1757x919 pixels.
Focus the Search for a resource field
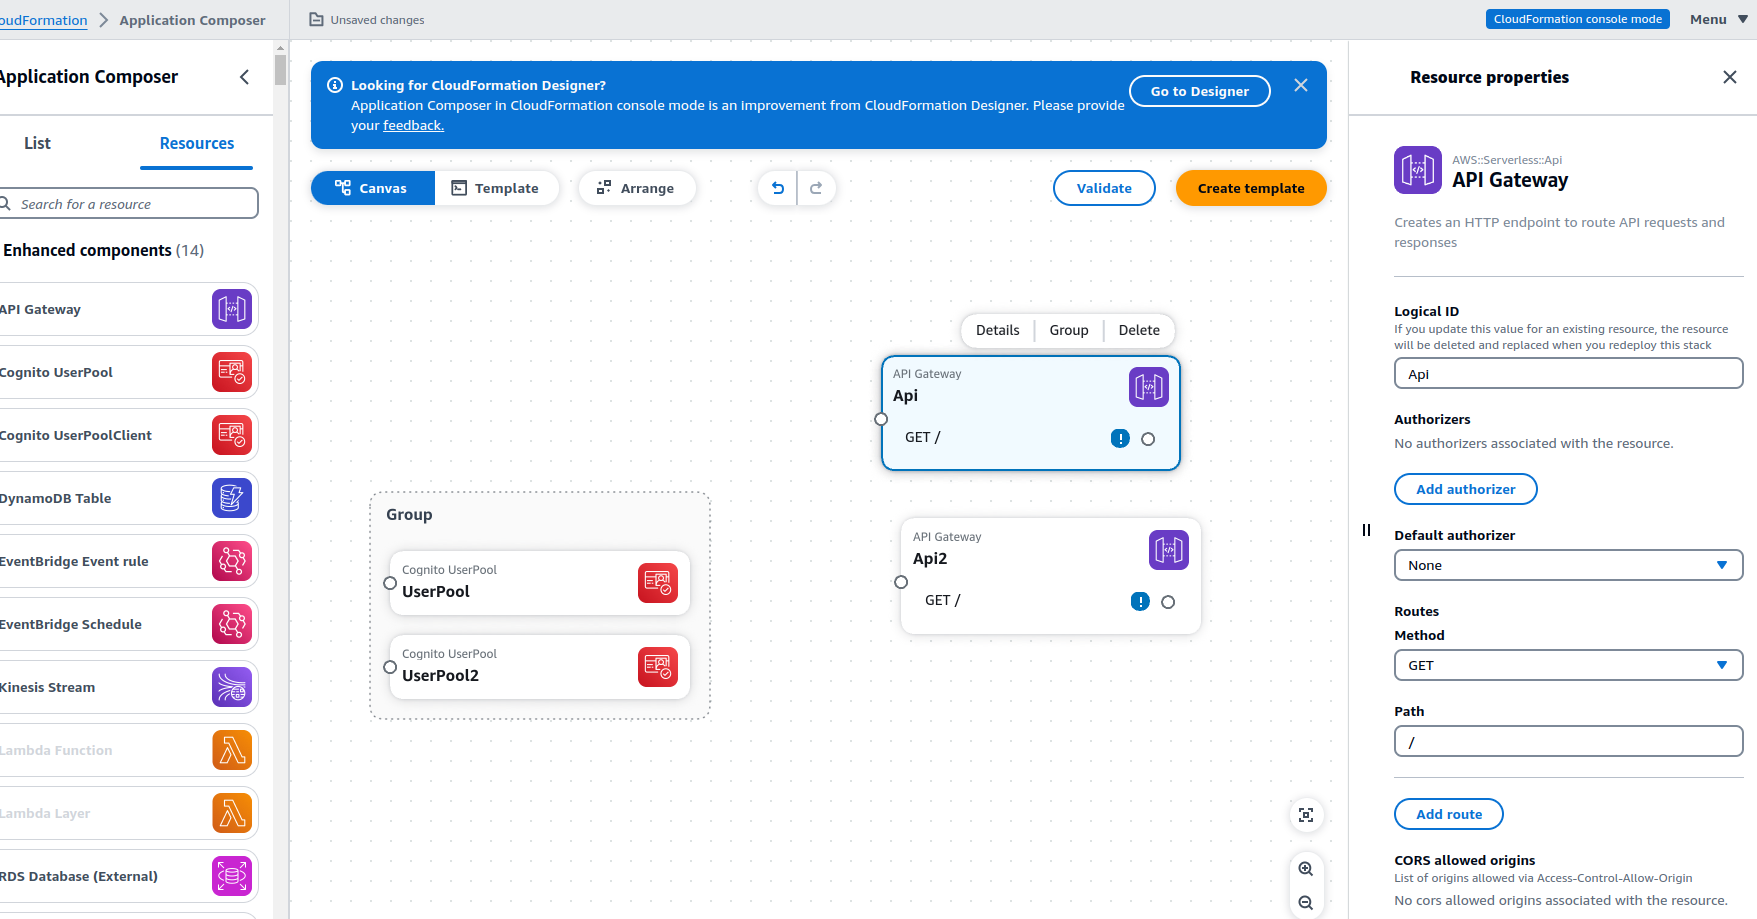128,204
